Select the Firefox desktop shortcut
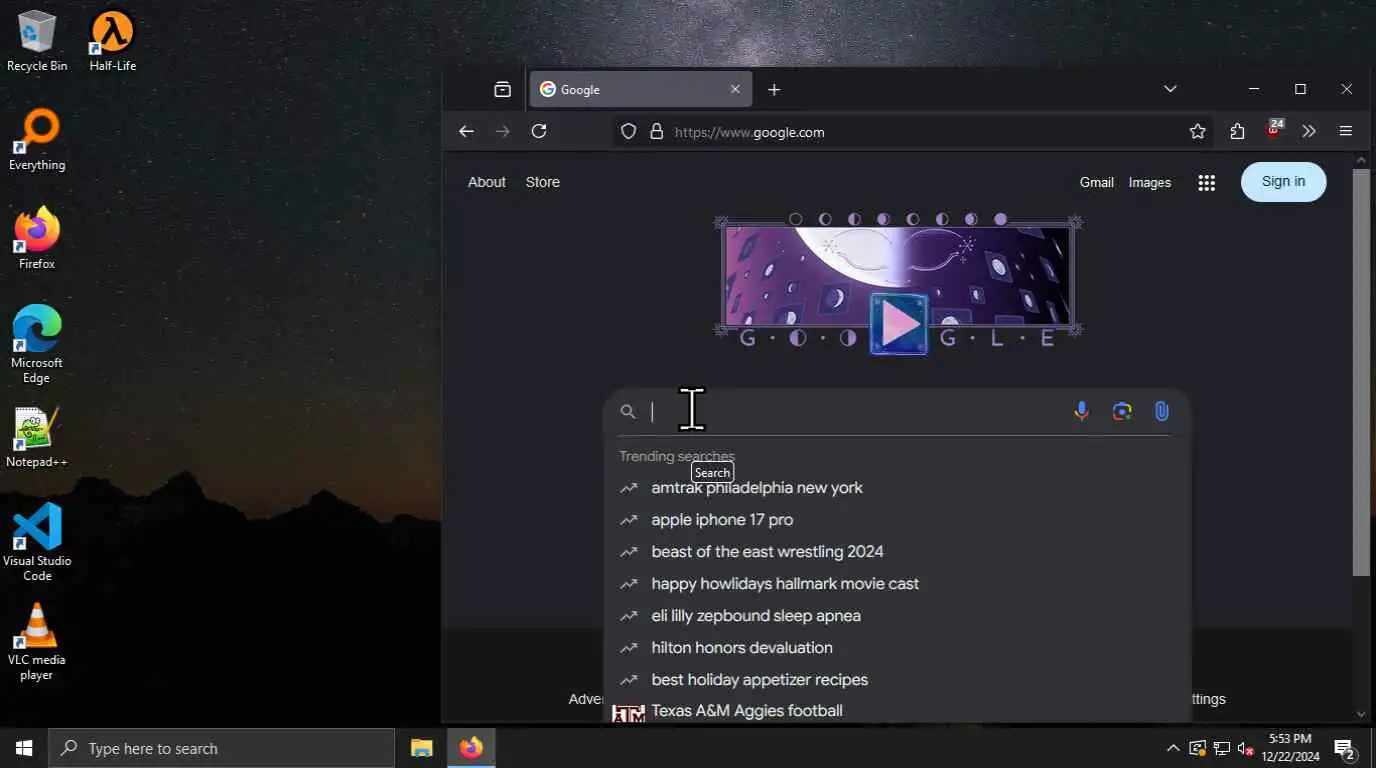Viewport: 1376px width, 768px height. [37, 239]
